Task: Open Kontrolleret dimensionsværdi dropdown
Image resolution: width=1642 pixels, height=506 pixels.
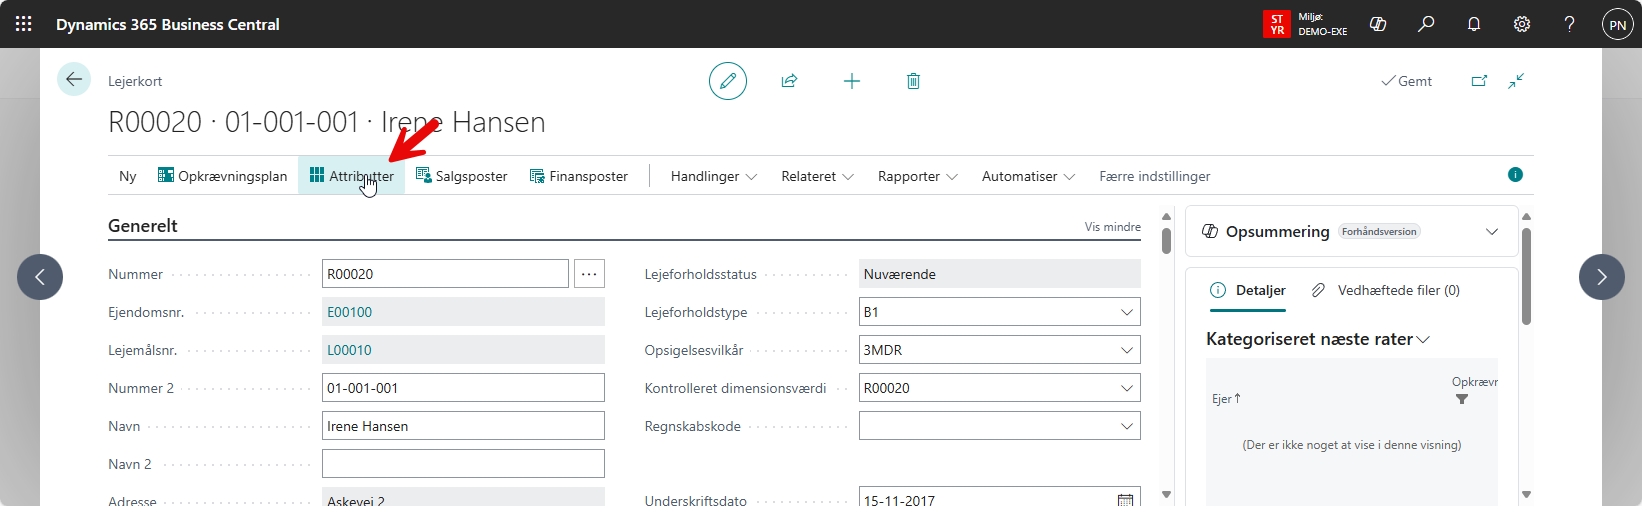Action: (1127, 388)
